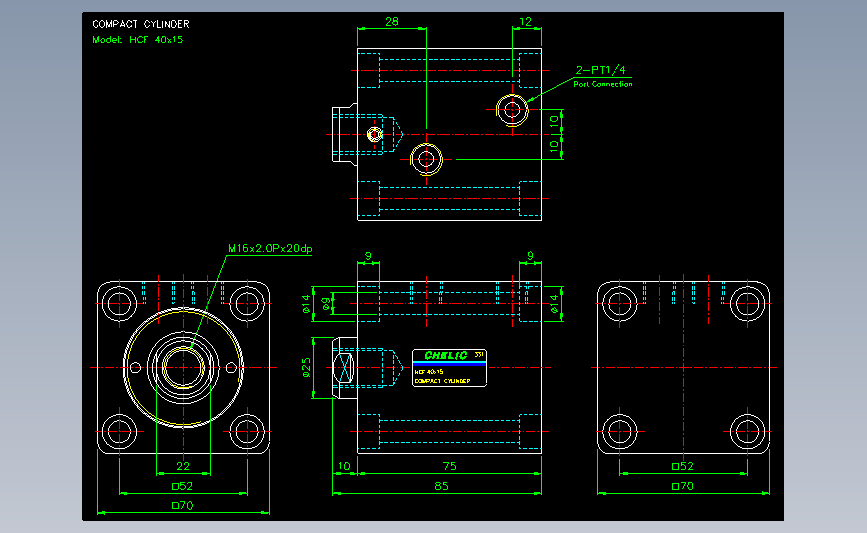Screen dimensions: 867x533
Task: Select the 9 dimension above side view's left end
Action: coord(368,256)
